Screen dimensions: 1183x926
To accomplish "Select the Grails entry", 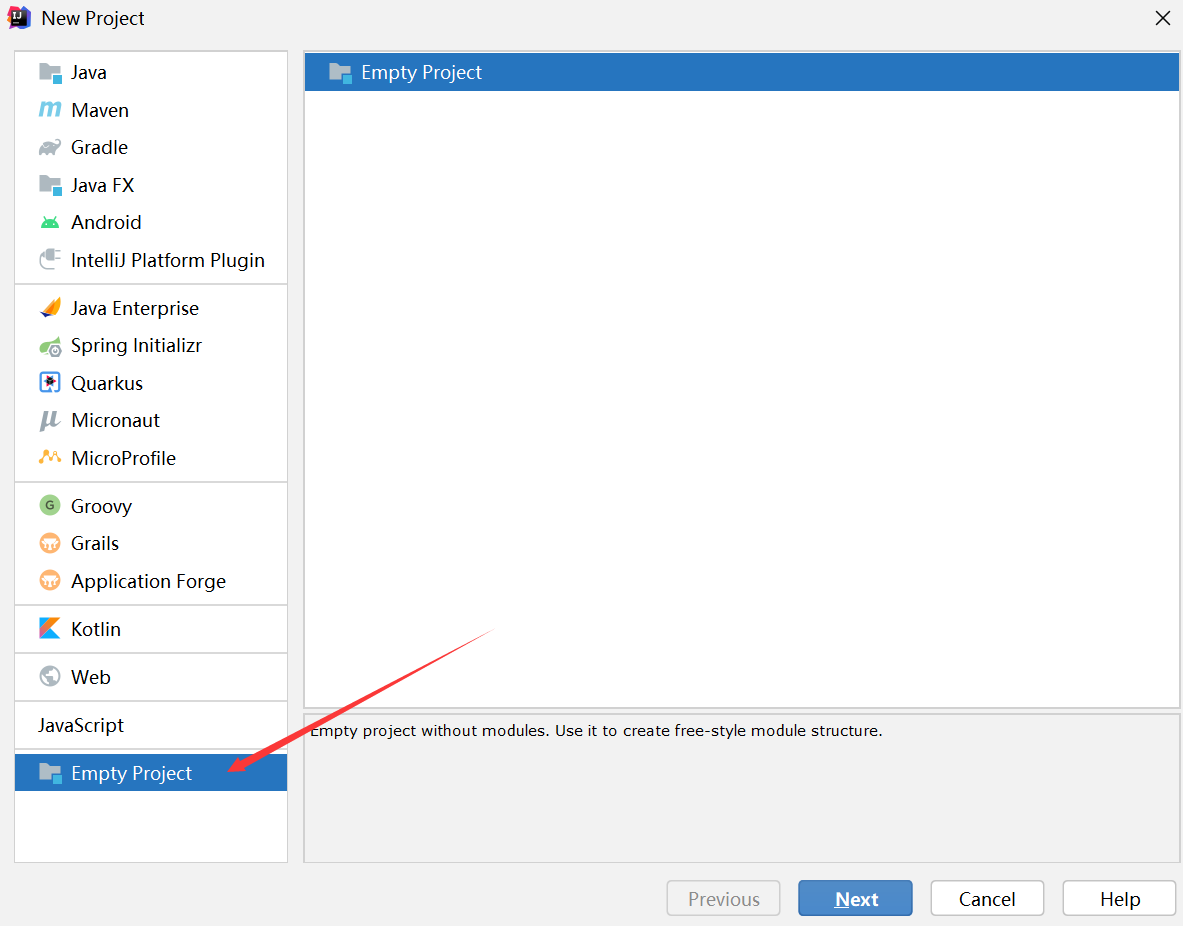I will (151, 543).
